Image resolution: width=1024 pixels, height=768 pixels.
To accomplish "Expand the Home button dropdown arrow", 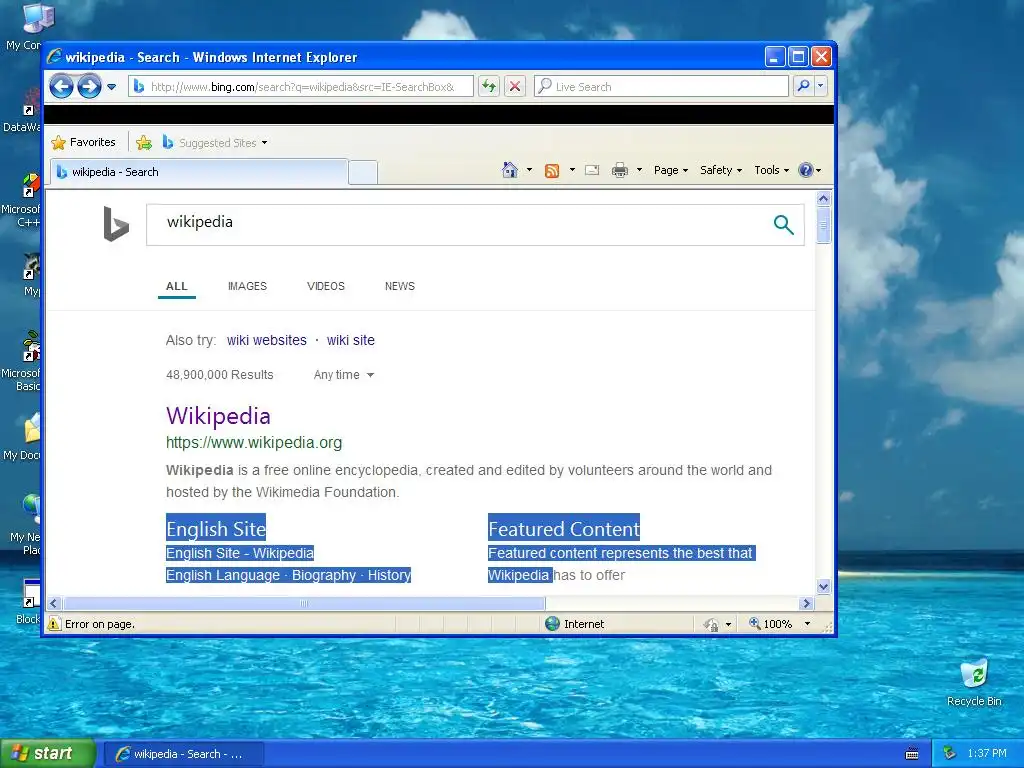I will coord(529,170).
